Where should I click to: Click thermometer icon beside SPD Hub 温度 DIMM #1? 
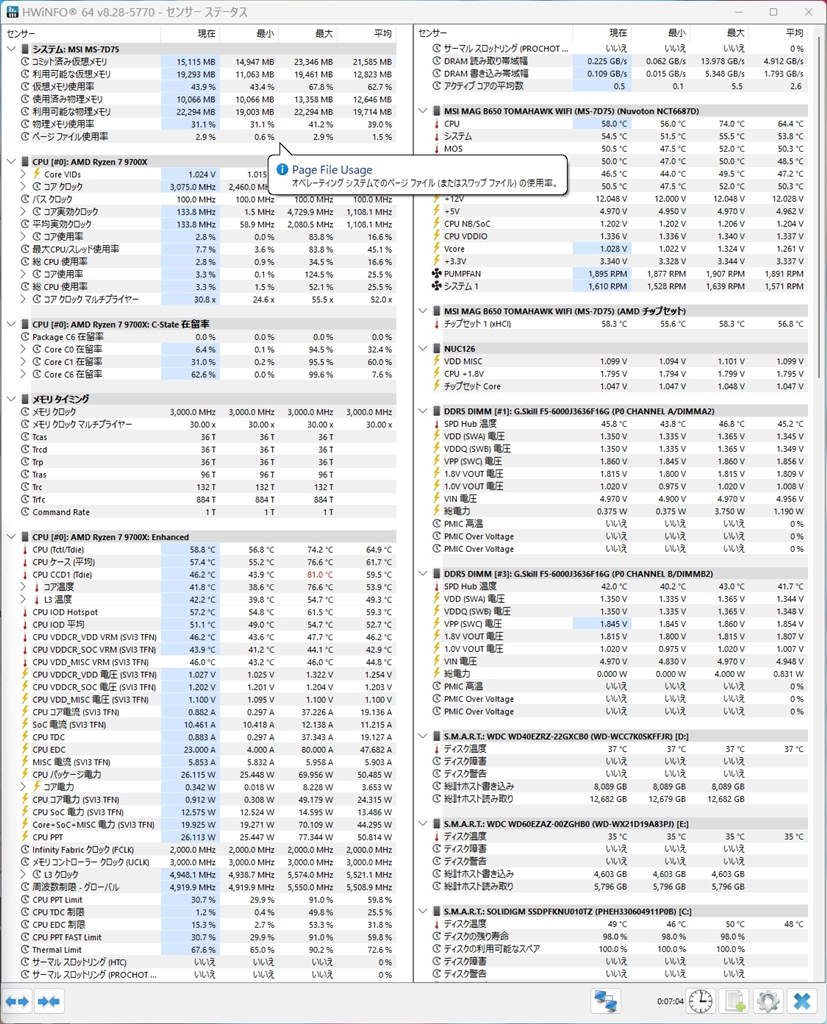[x=436, y=424]
